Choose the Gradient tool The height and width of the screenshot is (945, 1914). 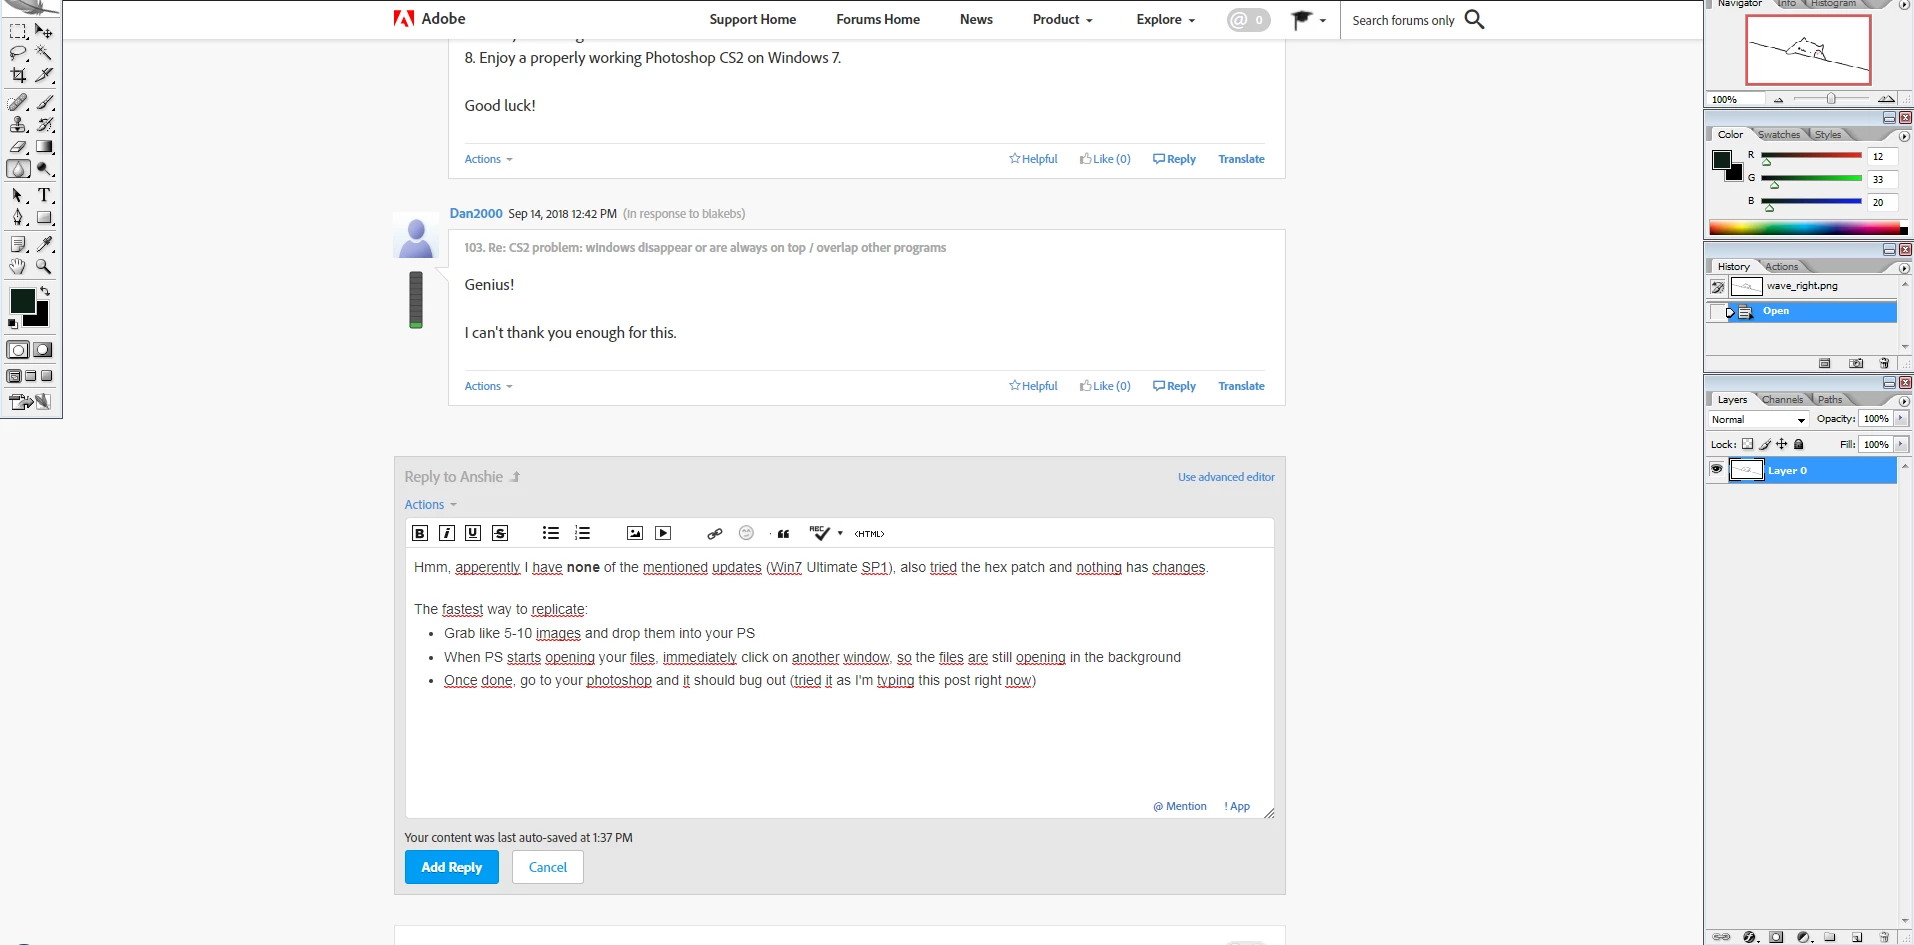pyautogui.click(x=45, y=146)
